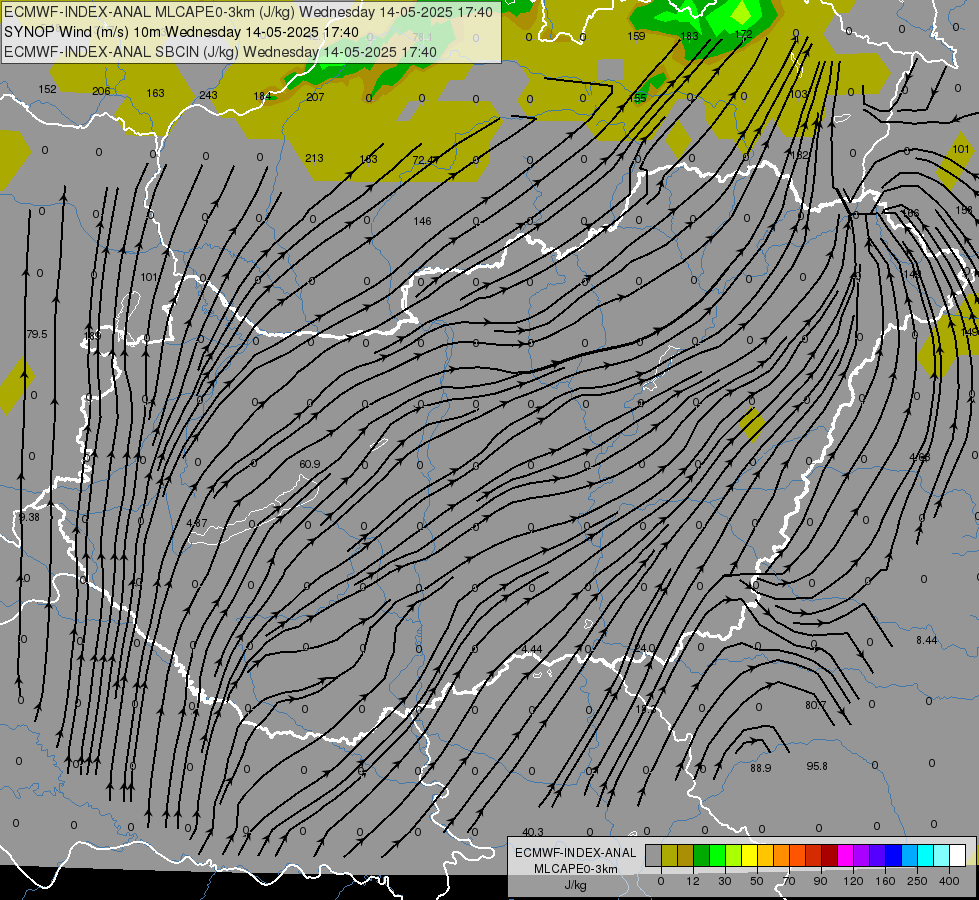The height and width of the screenshot is (900, 979).
Task: Click the map value '8.44'
Action: (x=927, y=640)
